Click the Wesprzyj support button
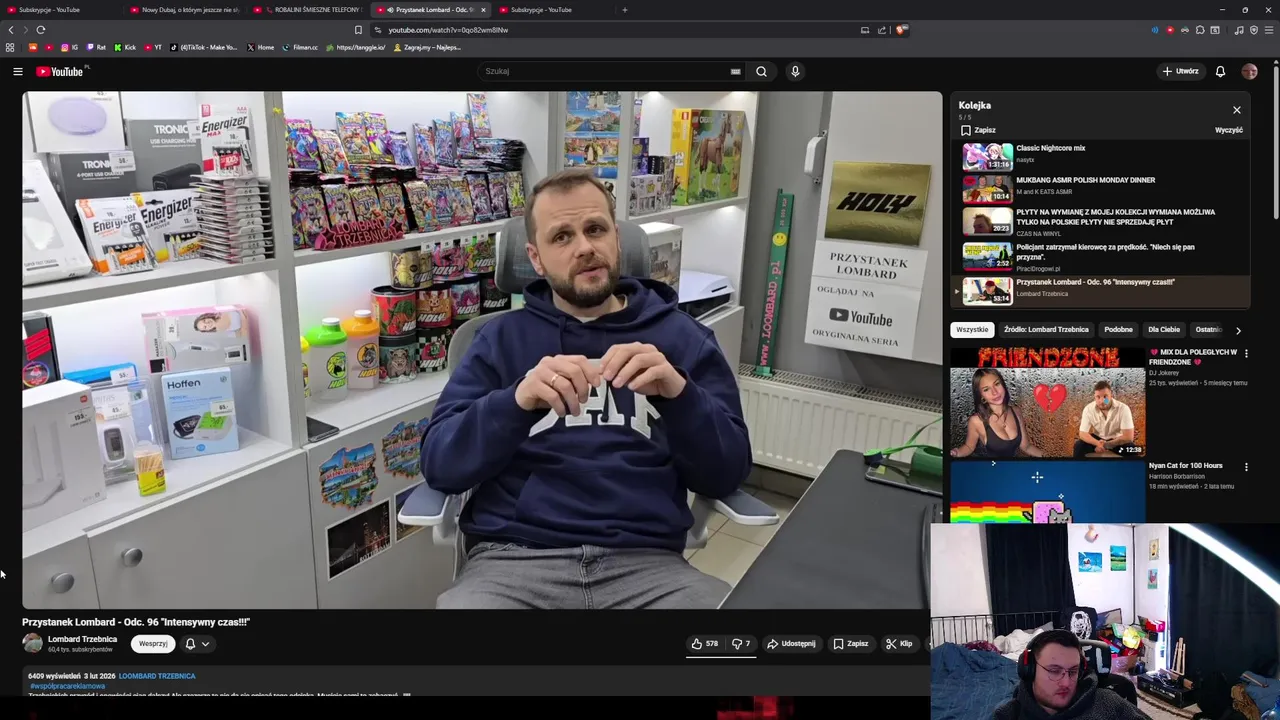This screenshot has height=720, width=1280. [153, 644]
